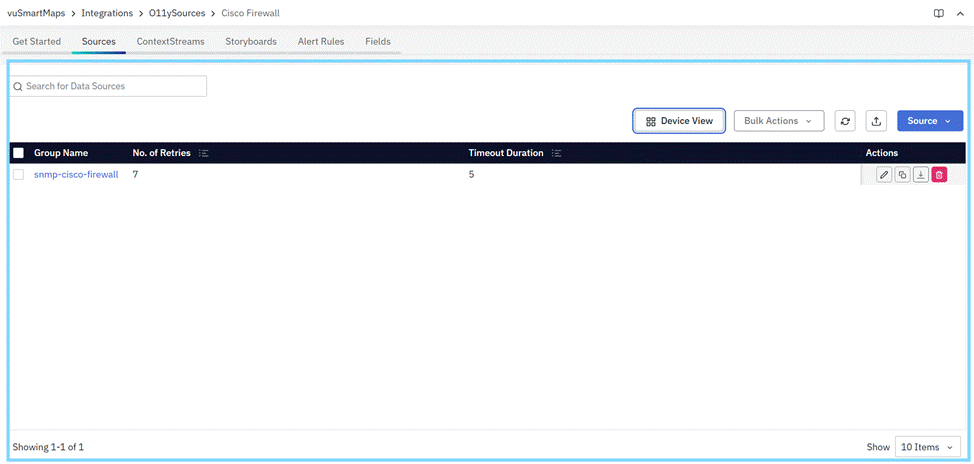Open the Bulk Actions dropdown
Viewport: 974px width, 464px height.
pos(779,121)
